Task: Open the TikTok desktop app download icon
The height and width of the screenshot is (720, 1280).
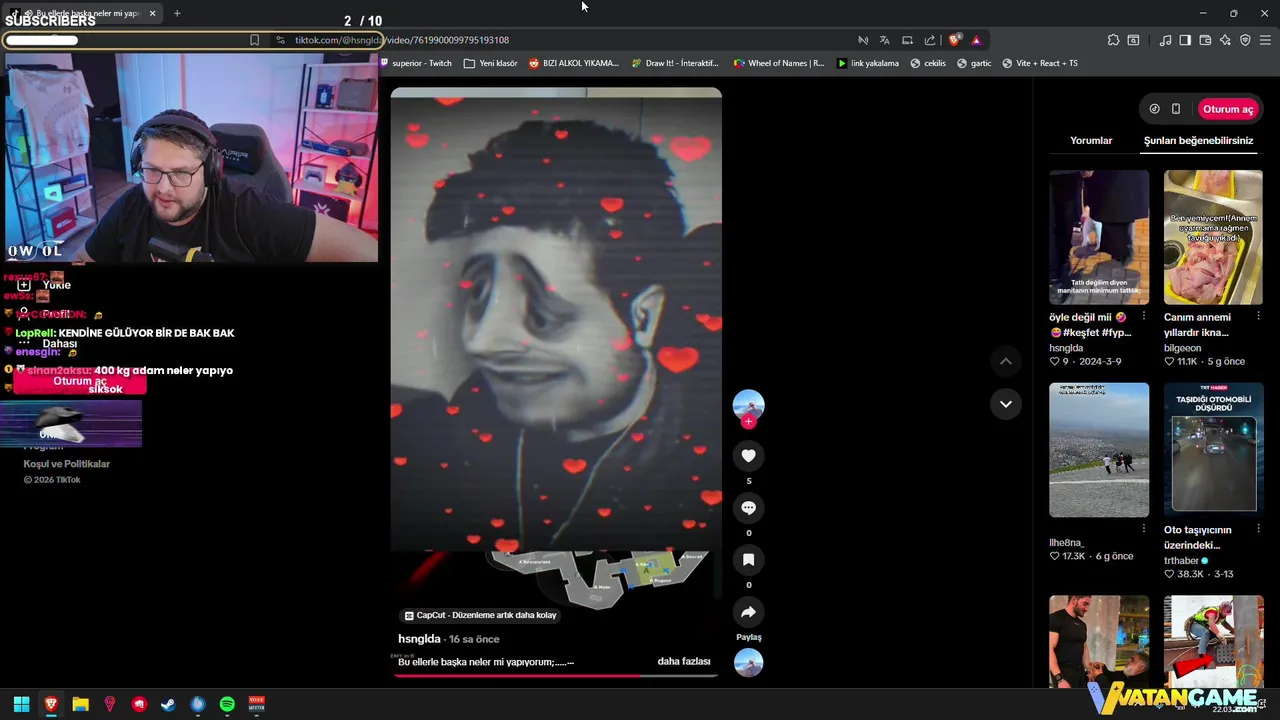Action: tap(1154, 109)
